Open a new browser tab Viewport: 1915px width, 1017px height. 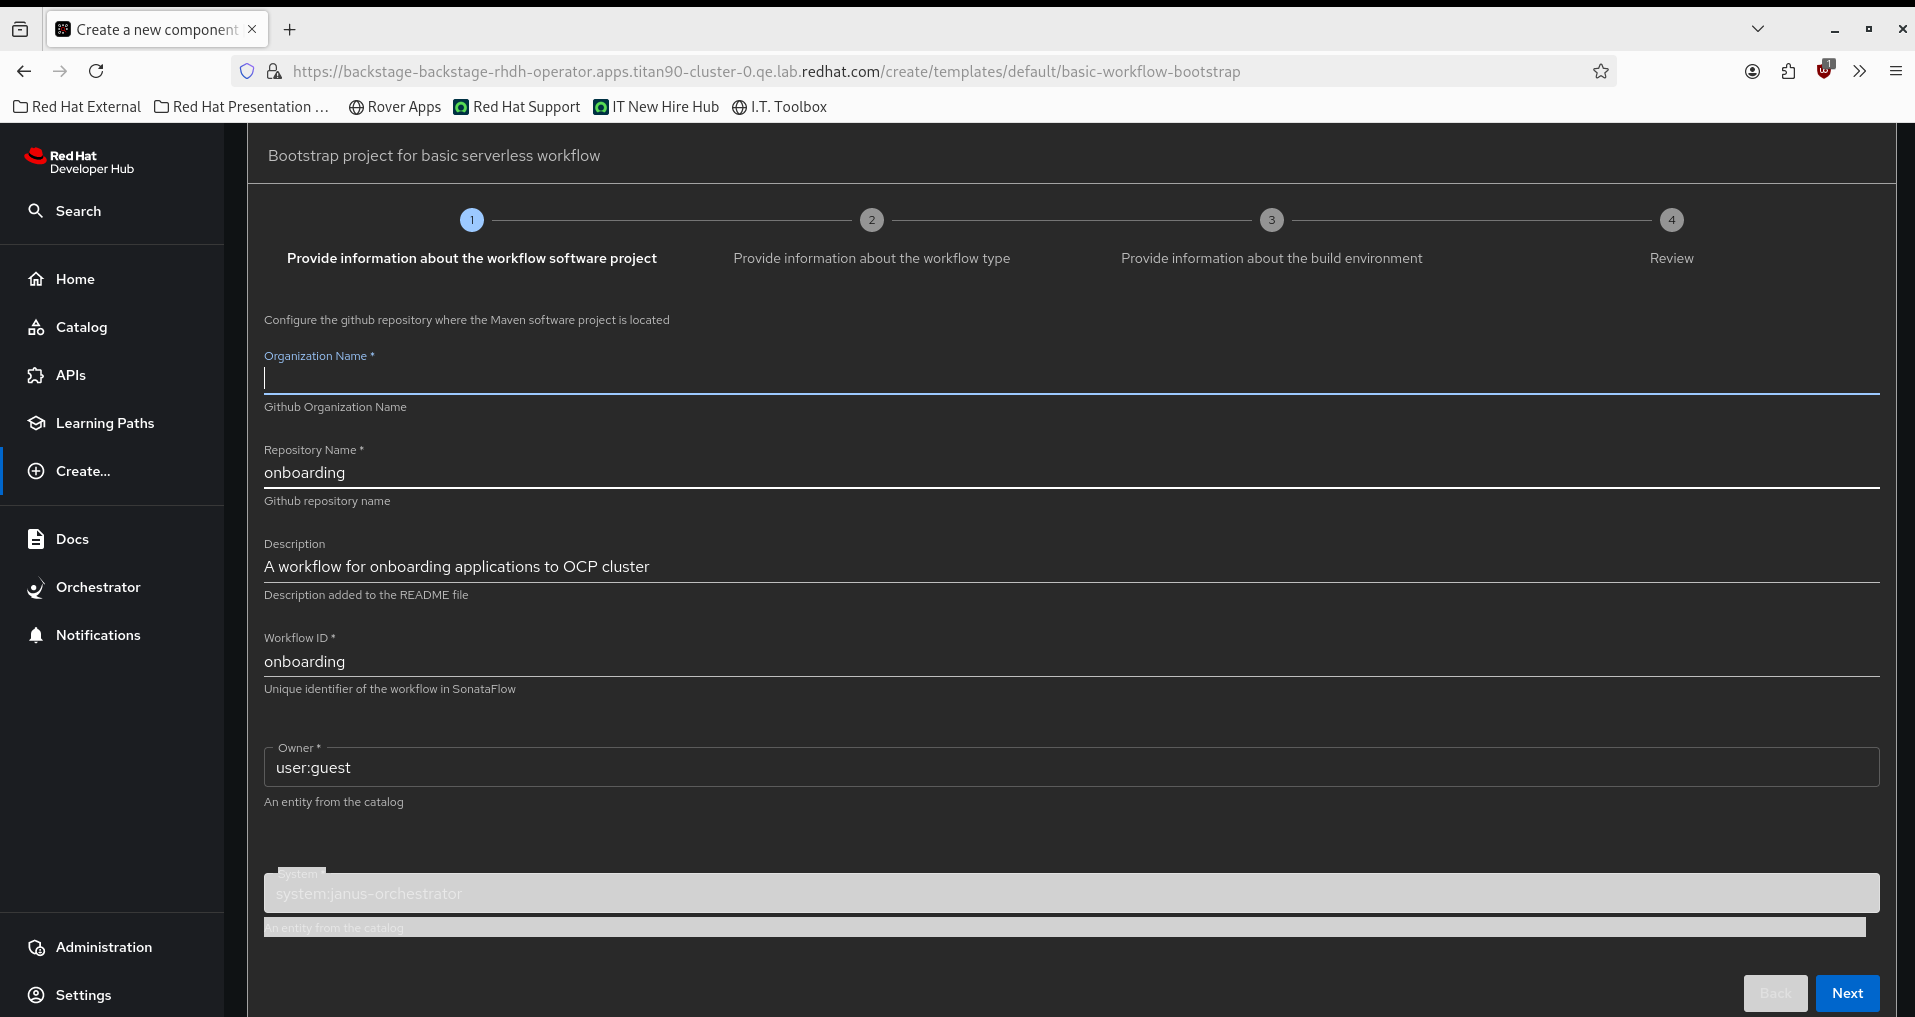click(290, 29)
